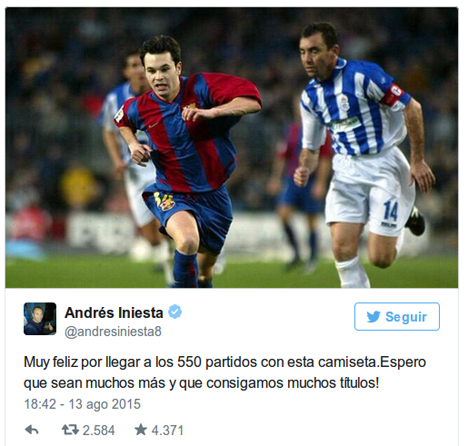
Task: Open the tweet timestamp 18:42 - 13 ago 2015
Action: [82, 404]
